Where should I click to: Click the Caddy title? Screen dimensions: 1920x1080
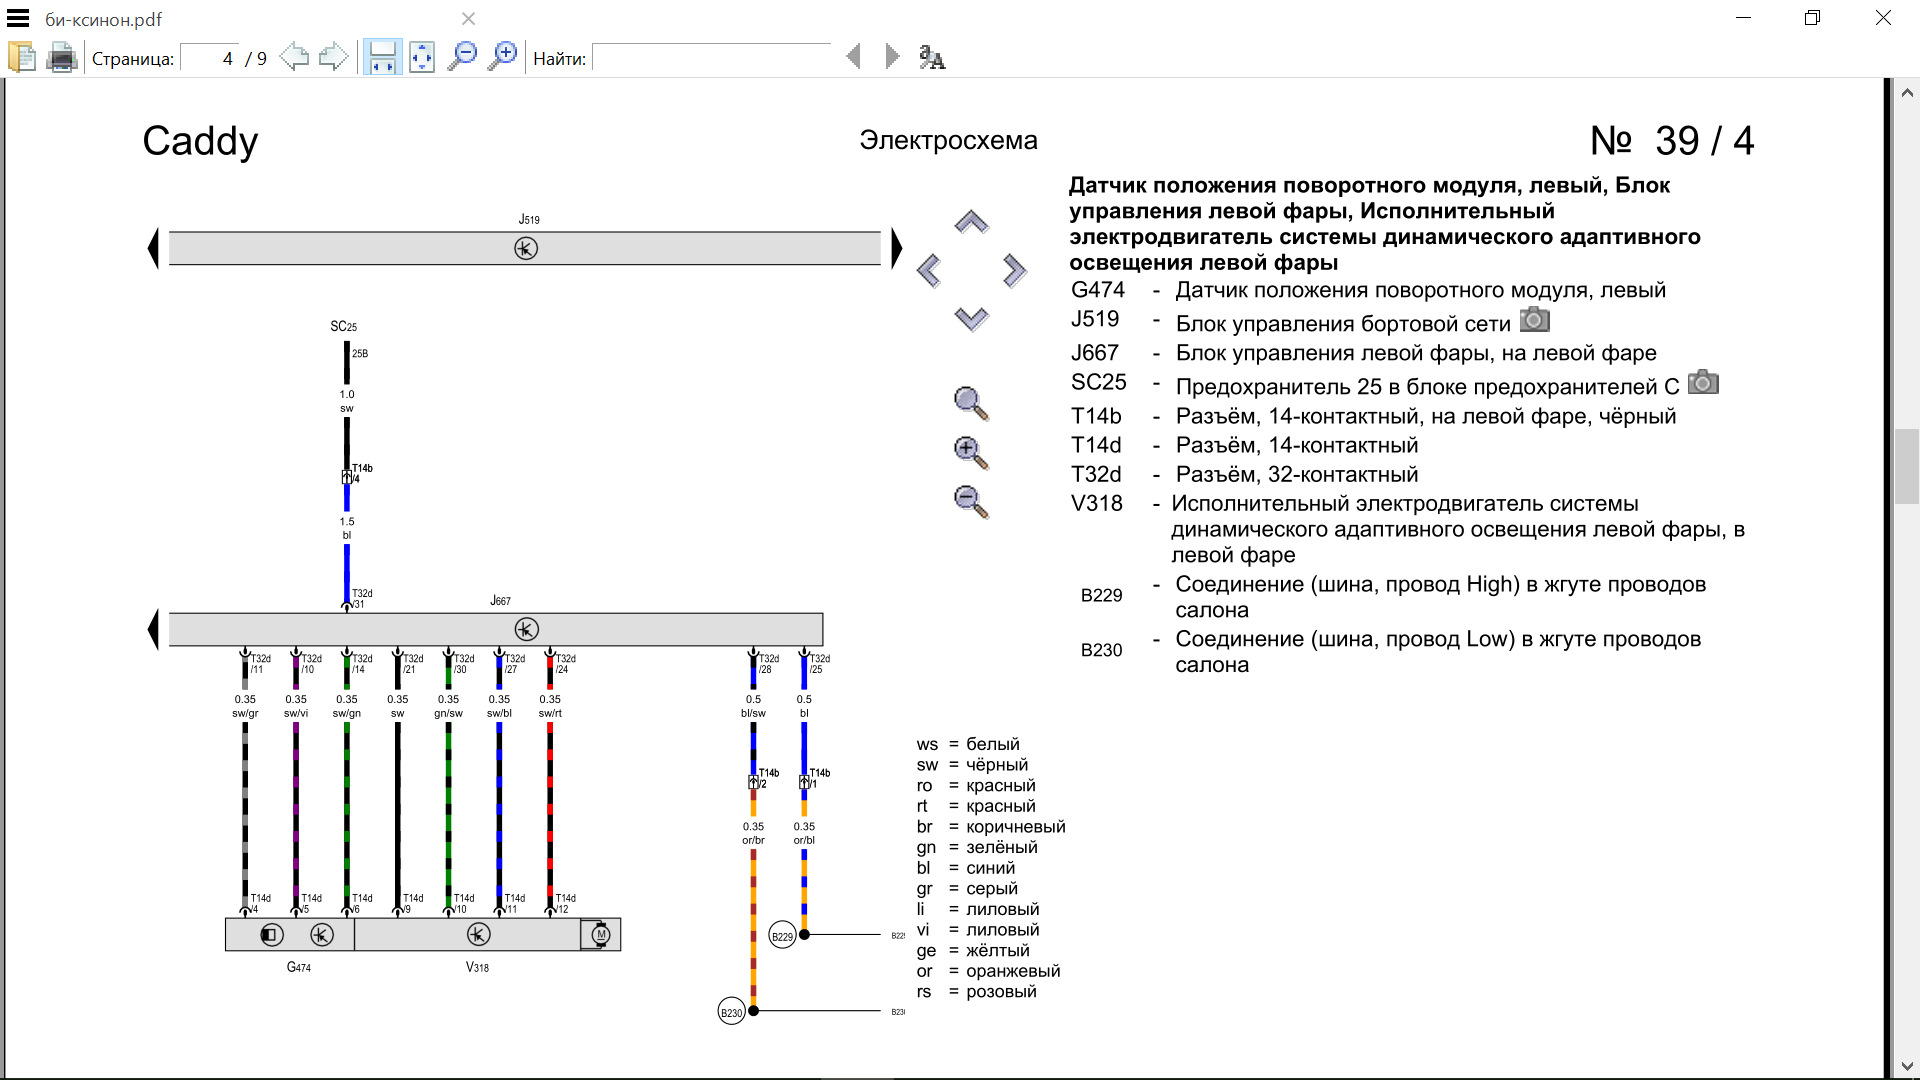pos(200,141)
